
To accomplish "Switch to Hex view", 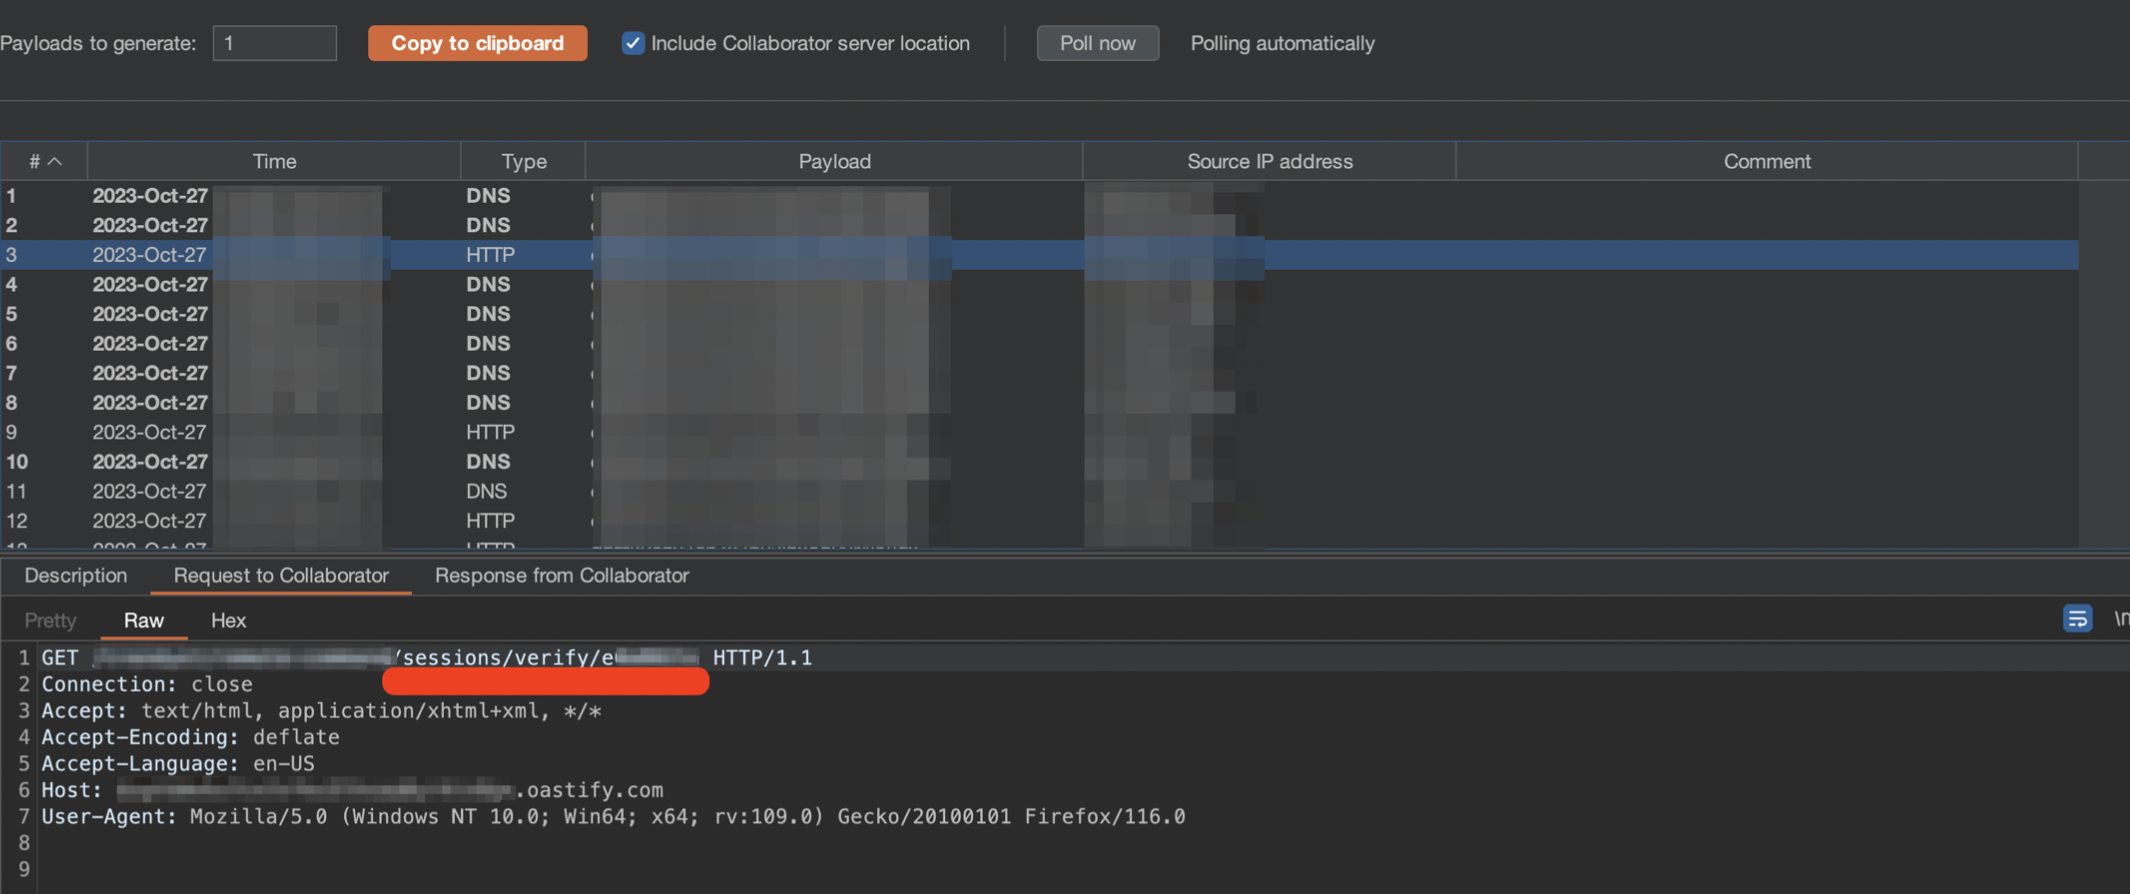I will click(x=228, y=621).
